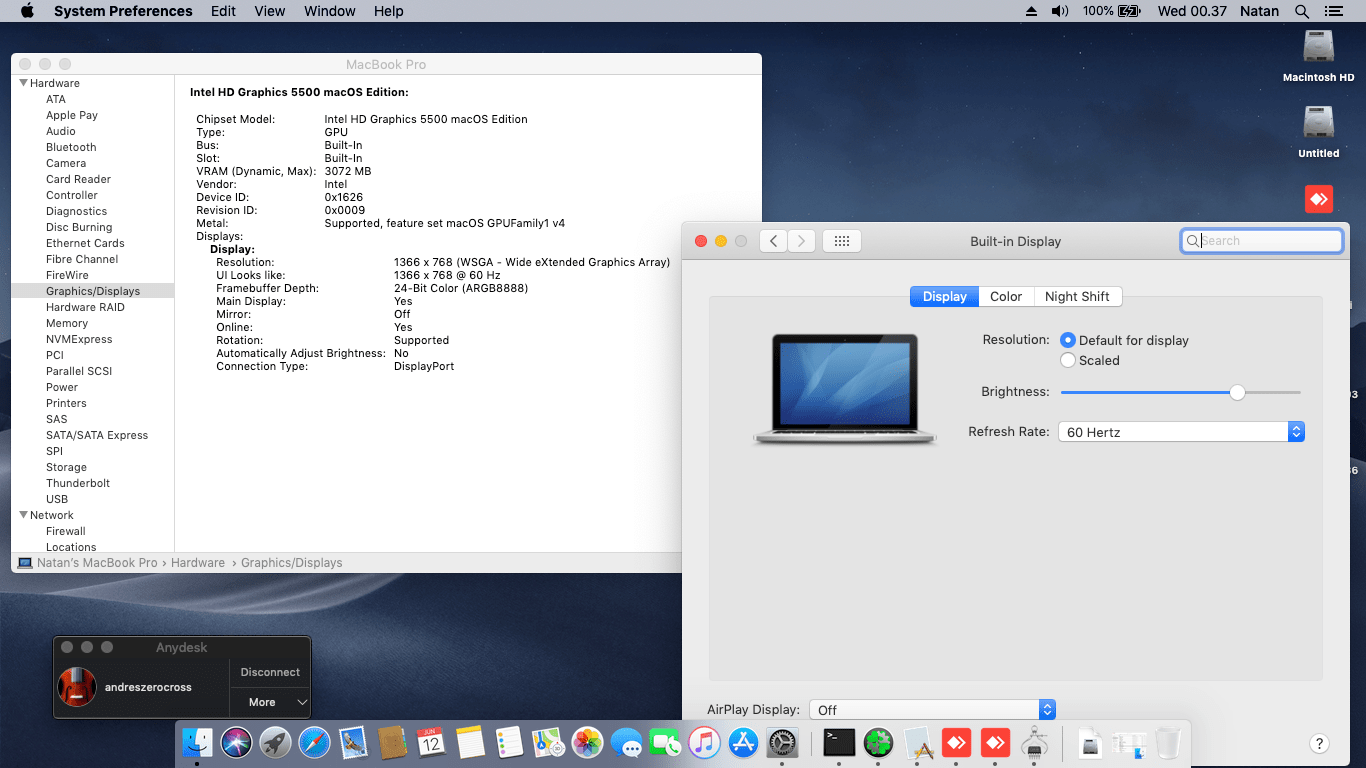Open the green Clover Configurator Dock icon
The width and height of the screenshot is (1366, 768).
click(x=878, y=742)
